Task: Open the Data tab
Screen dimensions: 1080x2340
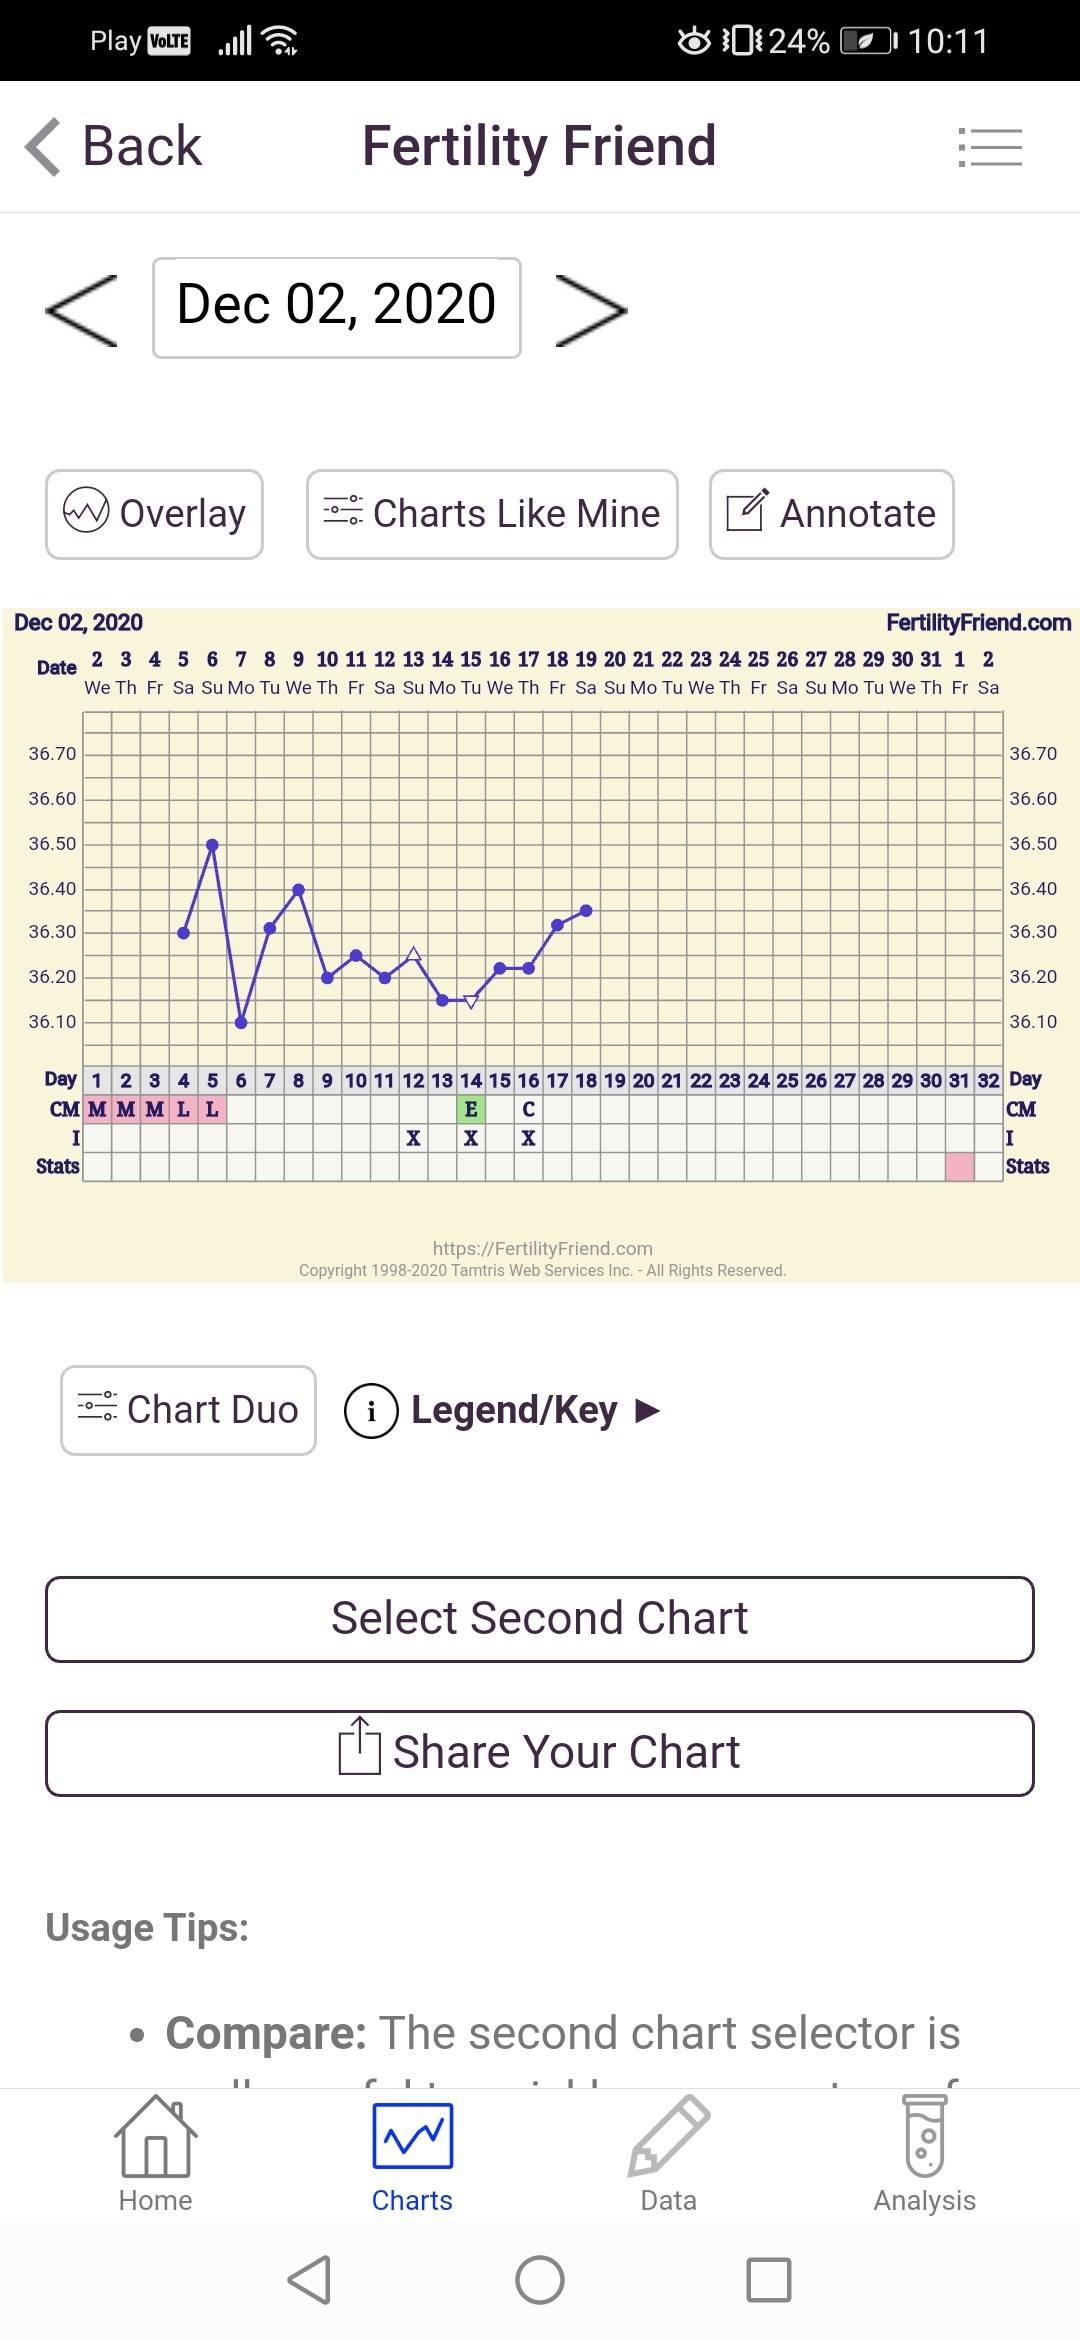Action: tap(668, 2155)
